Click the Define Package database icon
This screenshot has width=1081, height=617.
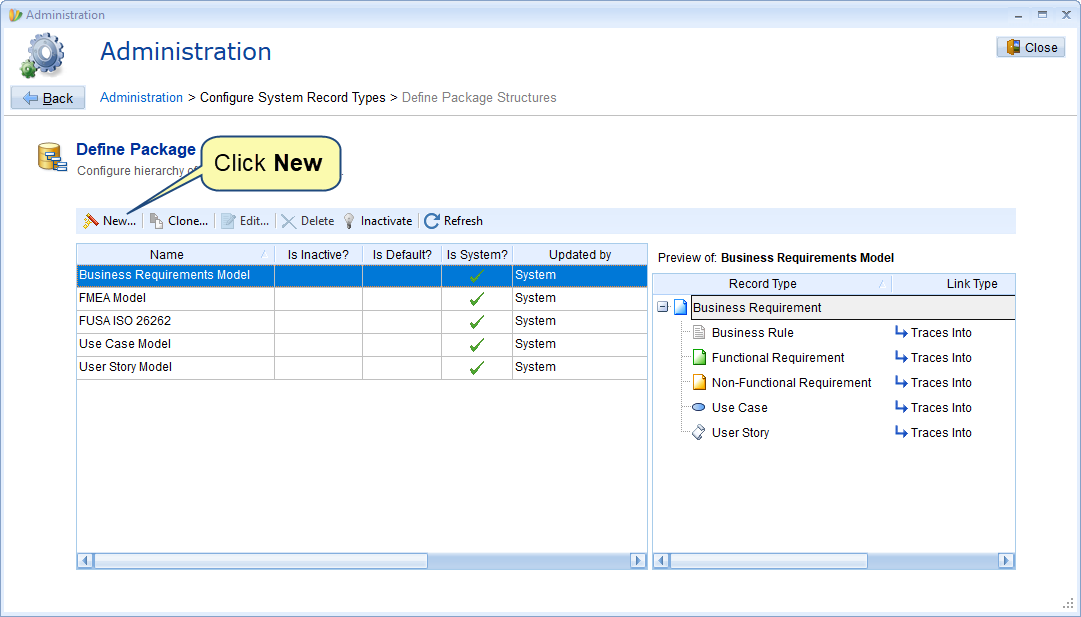click(52, 157)
